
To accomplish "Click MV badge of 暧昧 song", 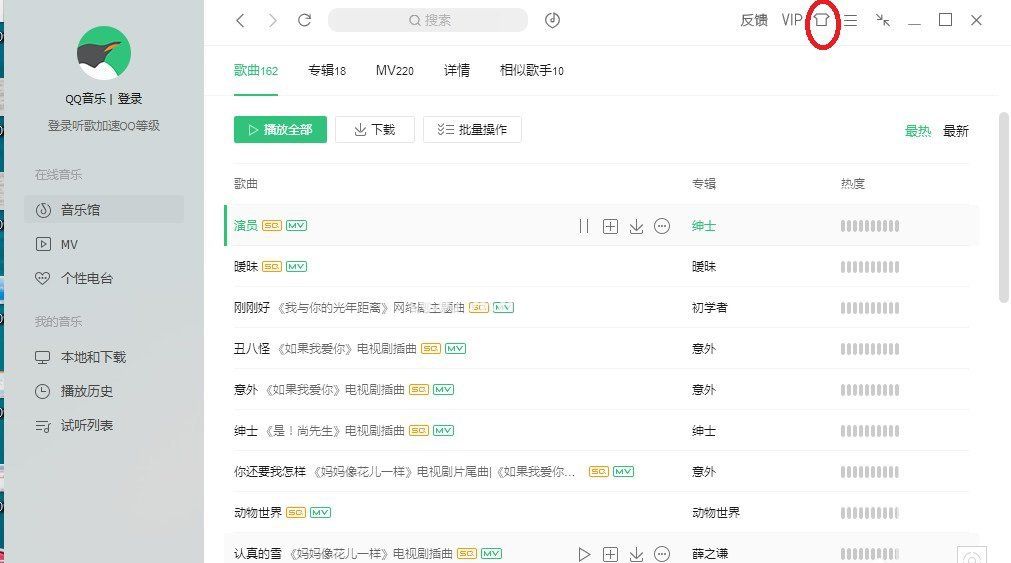I will coord(297,266).
